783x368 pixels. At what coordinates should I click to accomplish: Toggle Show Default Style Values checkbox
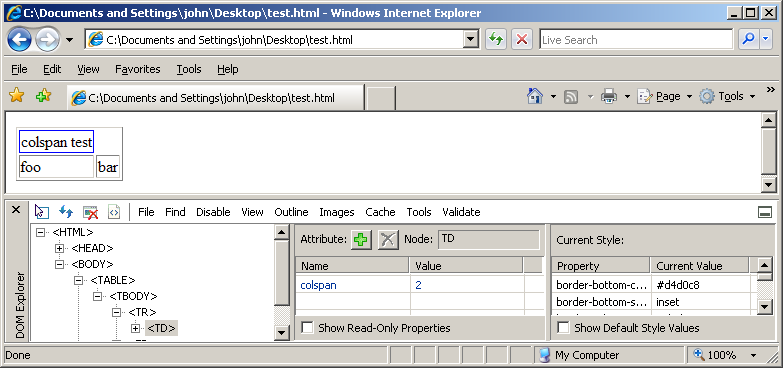[563, 328]
